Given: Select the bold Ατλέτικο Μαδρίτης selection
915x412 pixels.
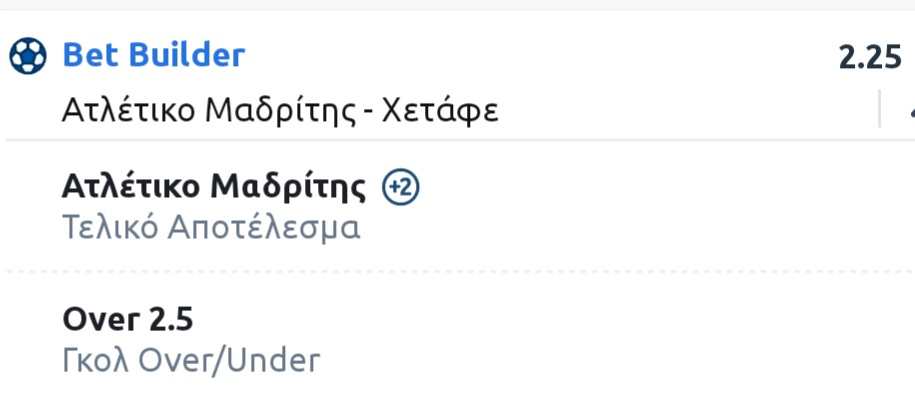Looking at the screenshot, I should point(214,187).
